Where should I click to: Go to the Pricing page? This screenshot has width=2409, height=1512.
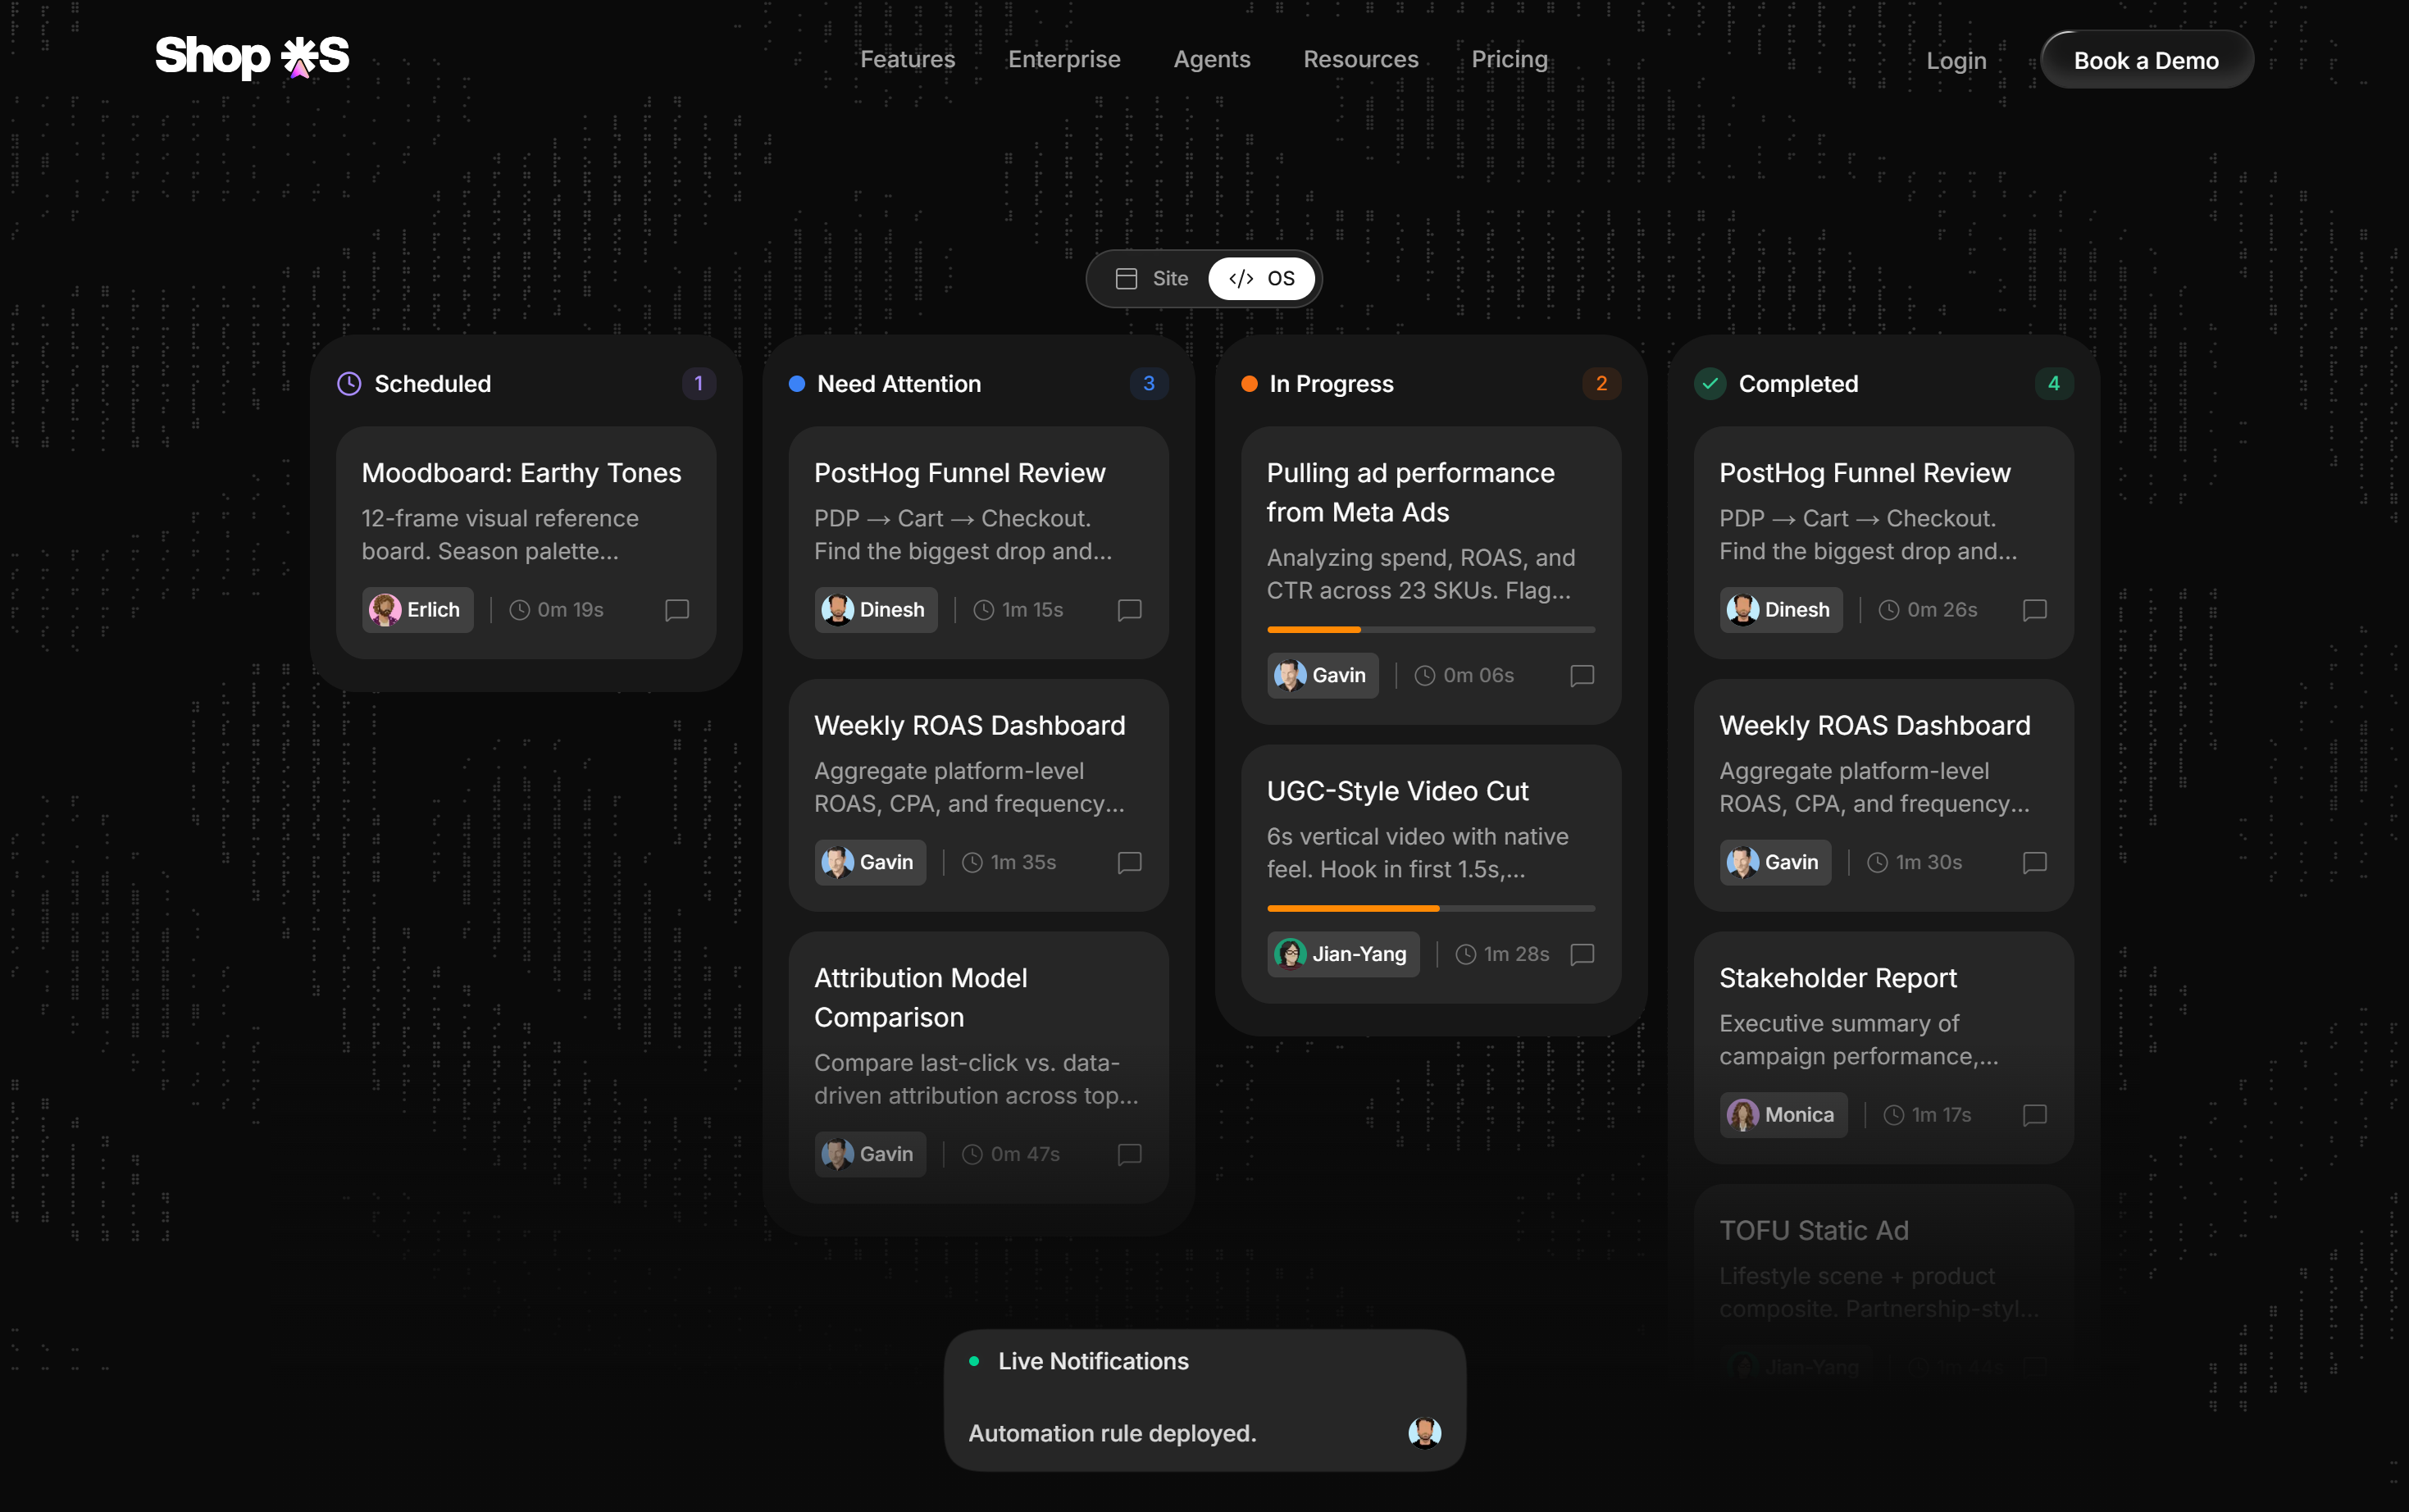click(1509, 59)
